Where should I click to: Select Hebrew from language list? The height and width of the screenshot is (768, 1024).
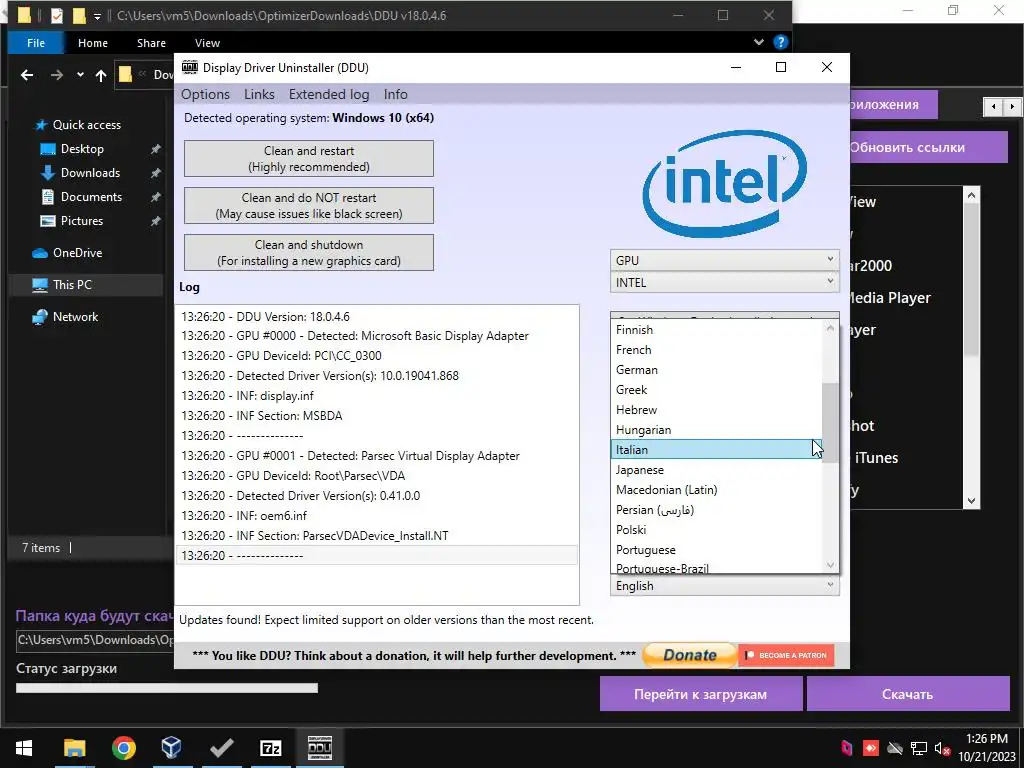click(716, 410)
